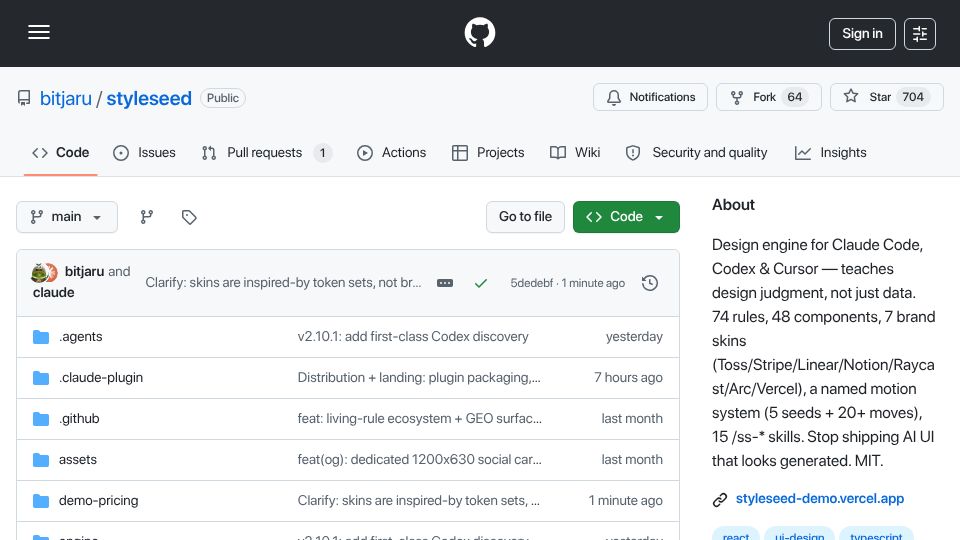960x540 pixels.
Task: Click the .agents folder icon
Action: tap(41, 337)
